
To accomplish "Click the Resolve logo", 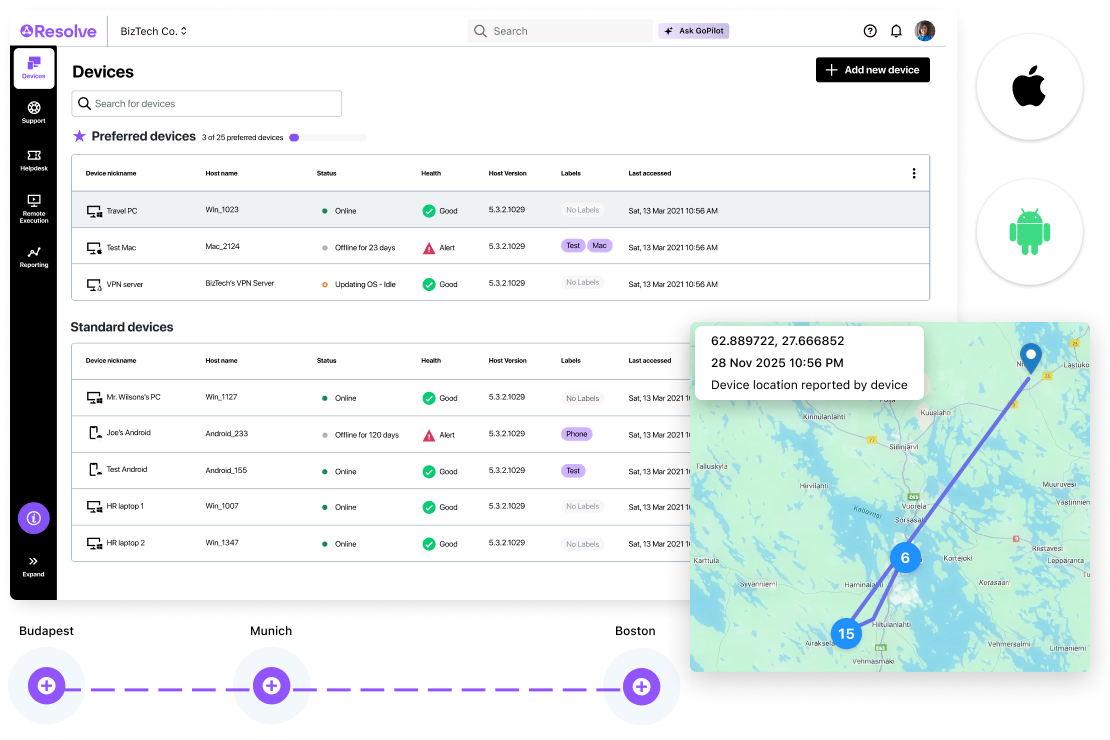I will 57,30.
